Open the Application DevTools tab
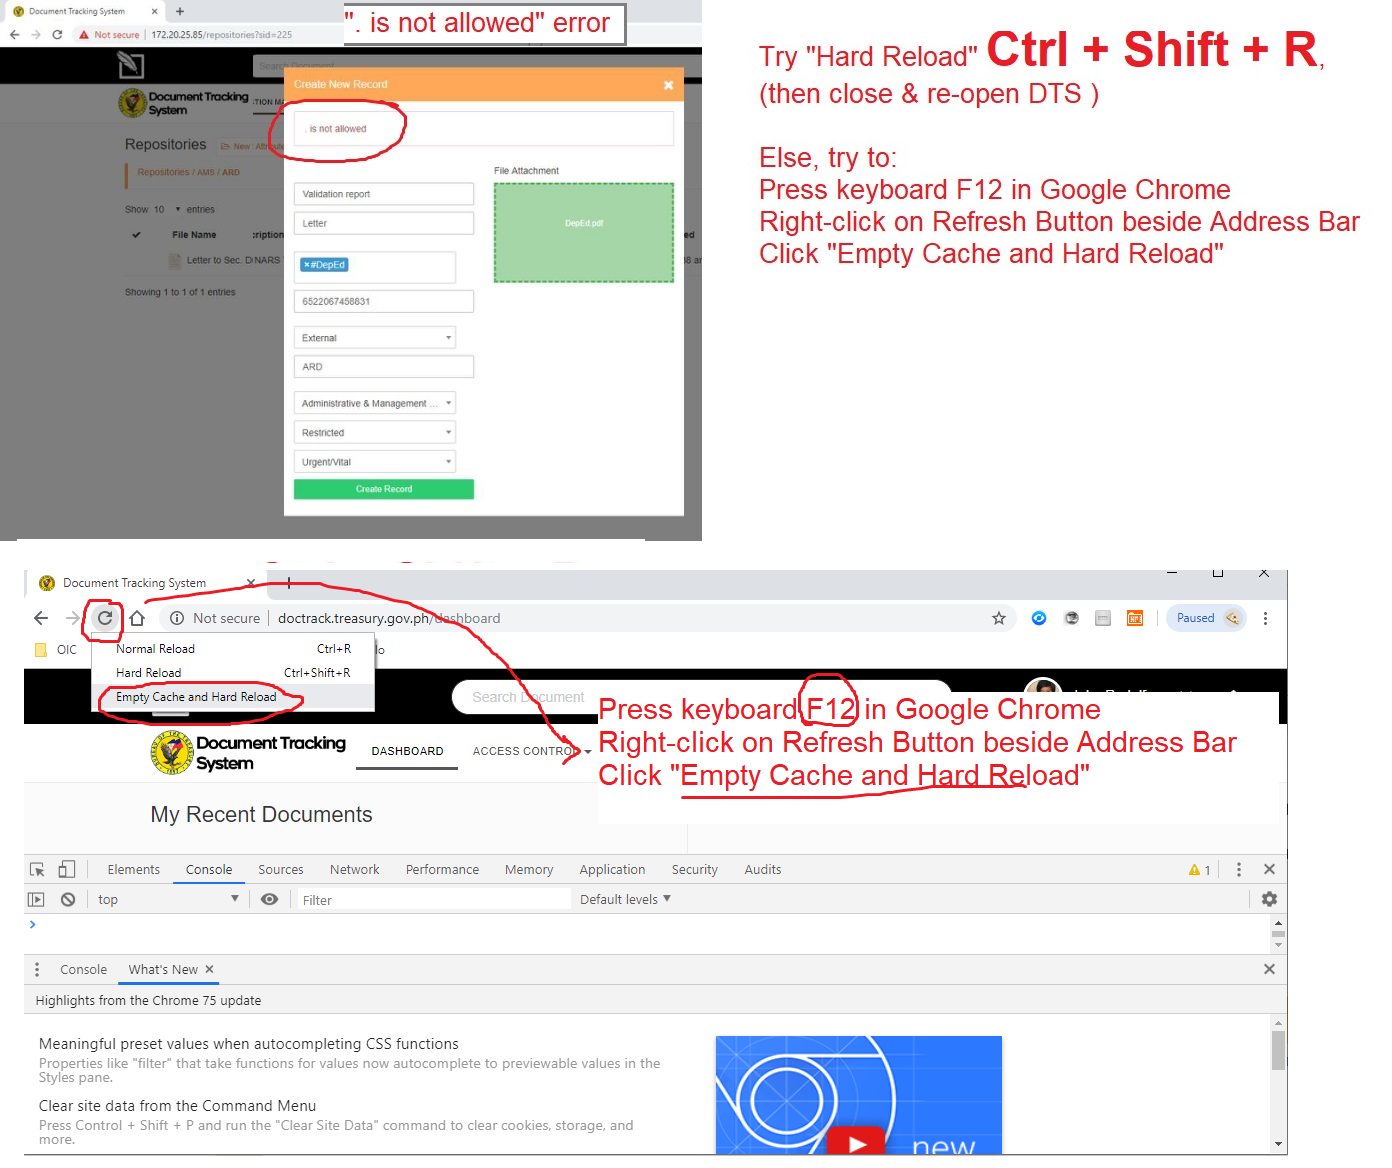 (x=612, y=869)
